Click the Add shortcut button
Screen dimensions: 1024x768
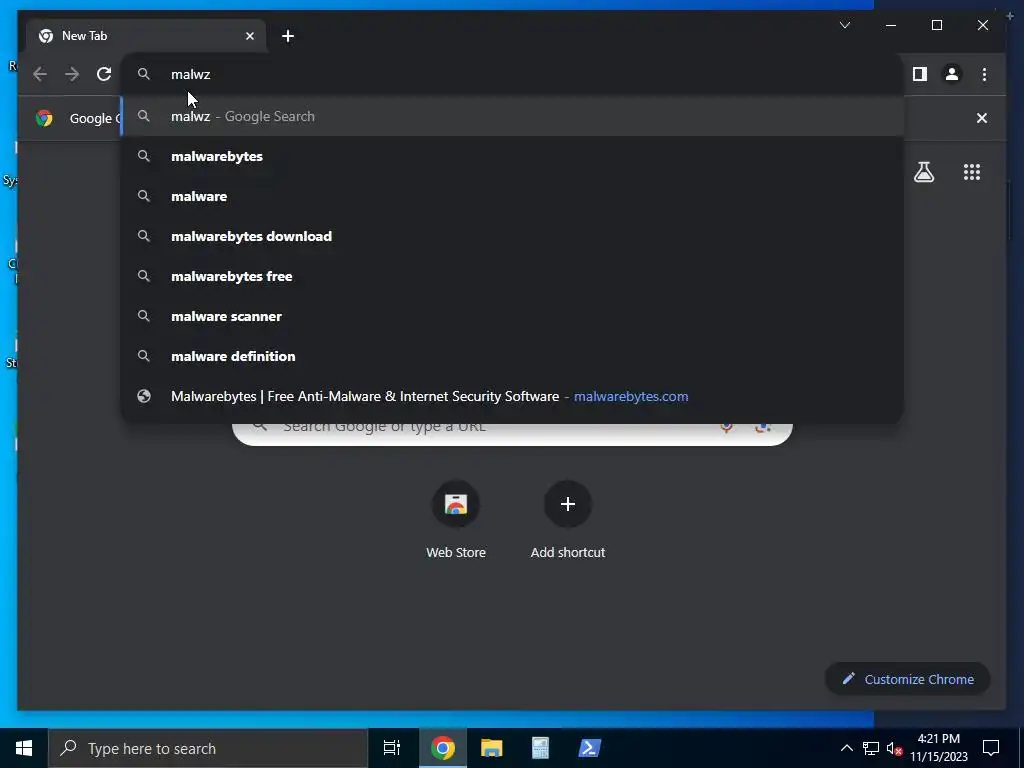[568, 520]
